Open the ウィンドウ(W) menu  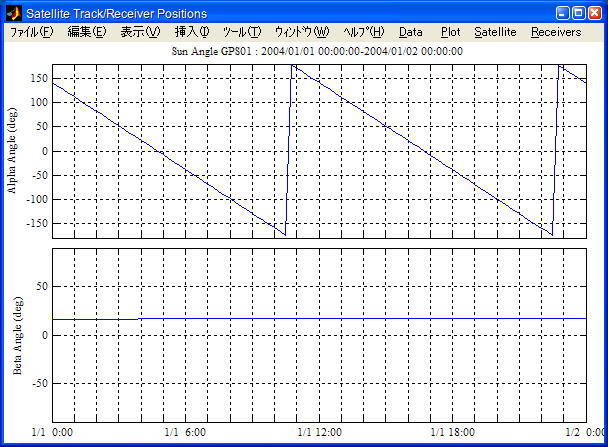(301, 32)
